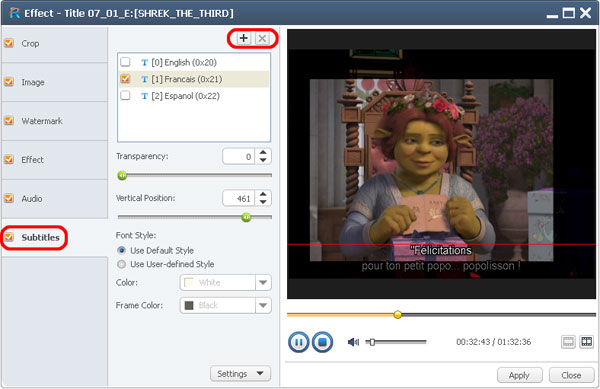The image size is (600, 389).
Task: Click the Apply button
Action: point(520,375)
